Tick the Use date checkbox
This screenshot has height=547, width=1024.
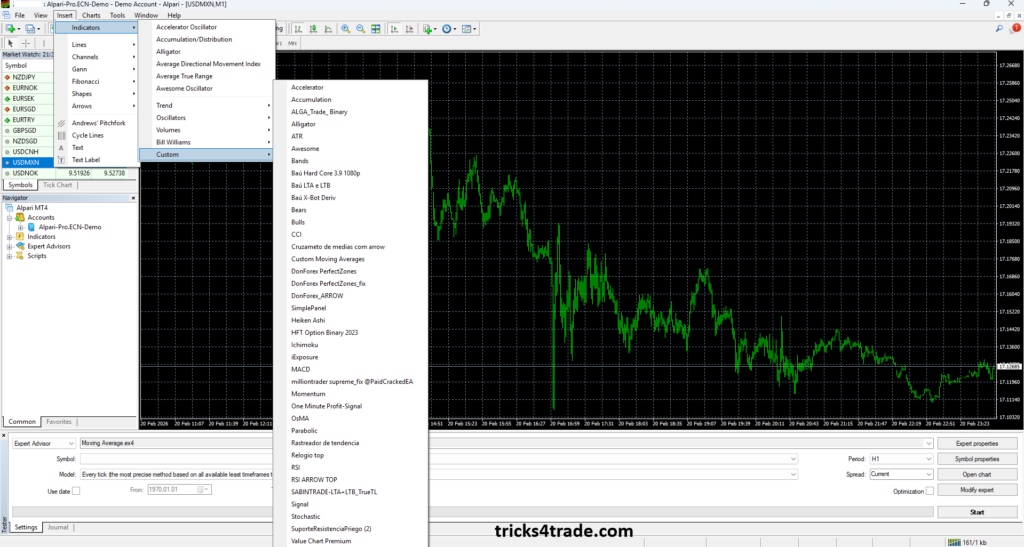pos(76,491)
